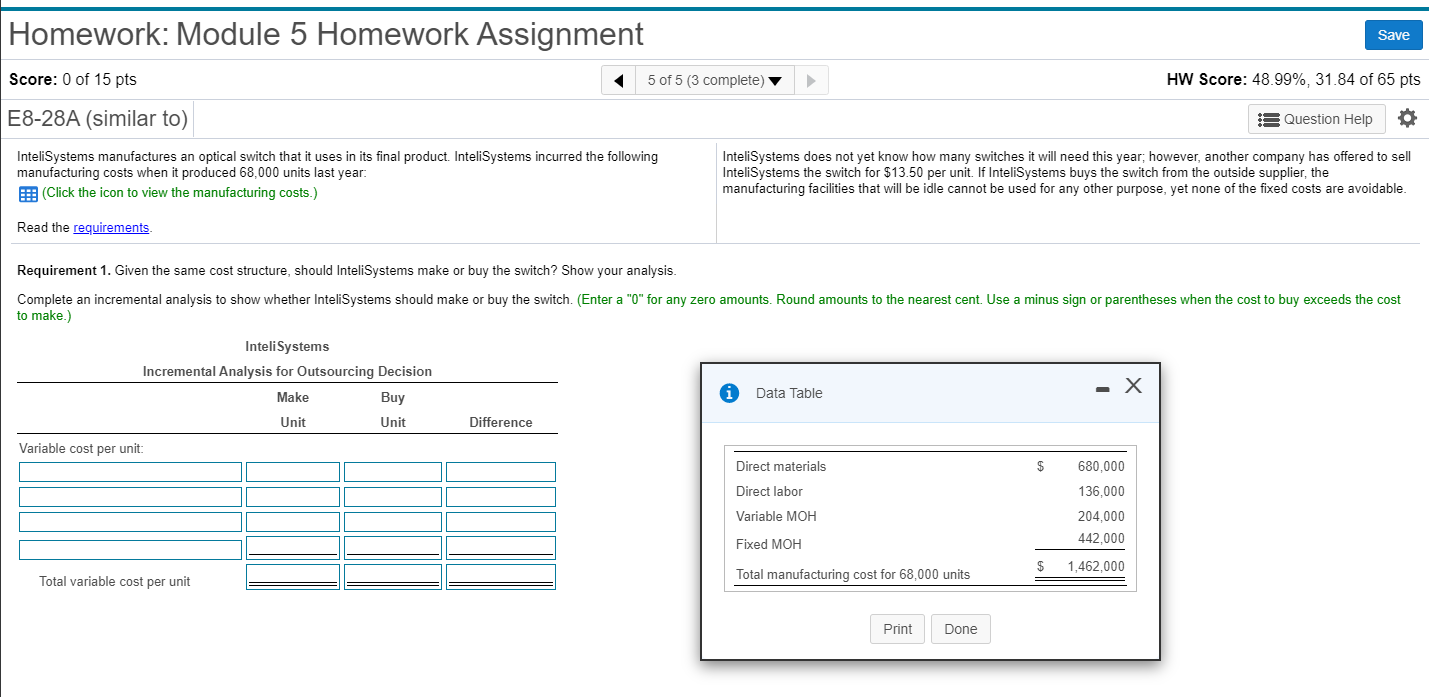
Task: Click second row Difference input
Action: [x=501, y=496]
